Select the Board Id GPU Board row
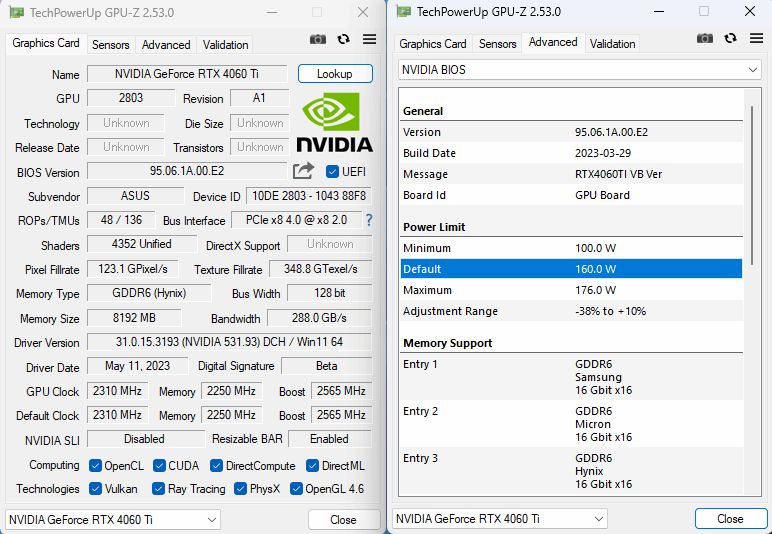The image size is (772, 534). click(x=571, y=195)
